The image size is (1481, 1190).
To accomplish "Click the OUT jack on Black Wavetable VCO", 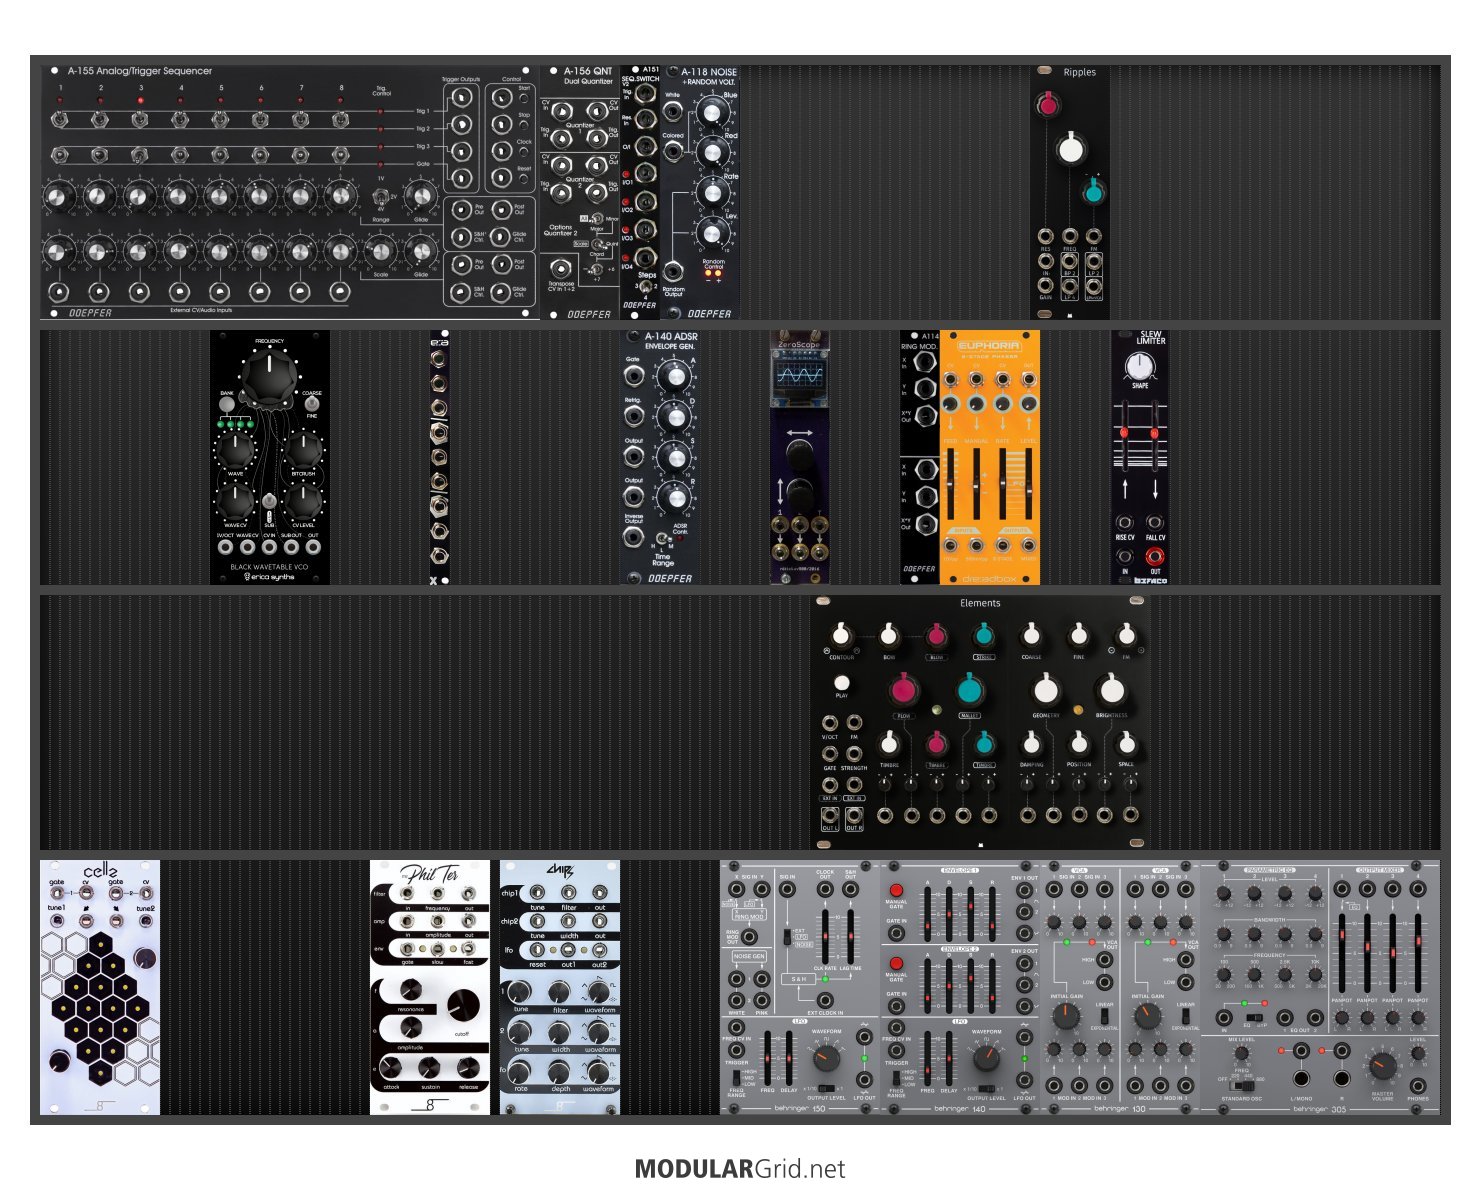I will [x=313, y=547].
